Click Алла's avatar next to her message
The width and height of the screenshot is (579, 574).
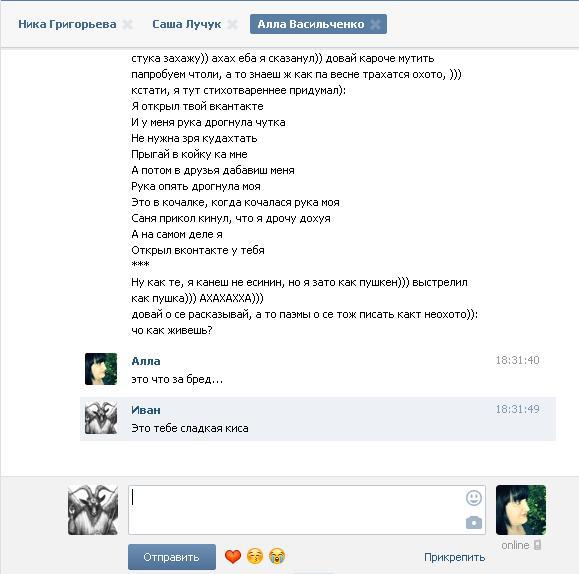101,369
